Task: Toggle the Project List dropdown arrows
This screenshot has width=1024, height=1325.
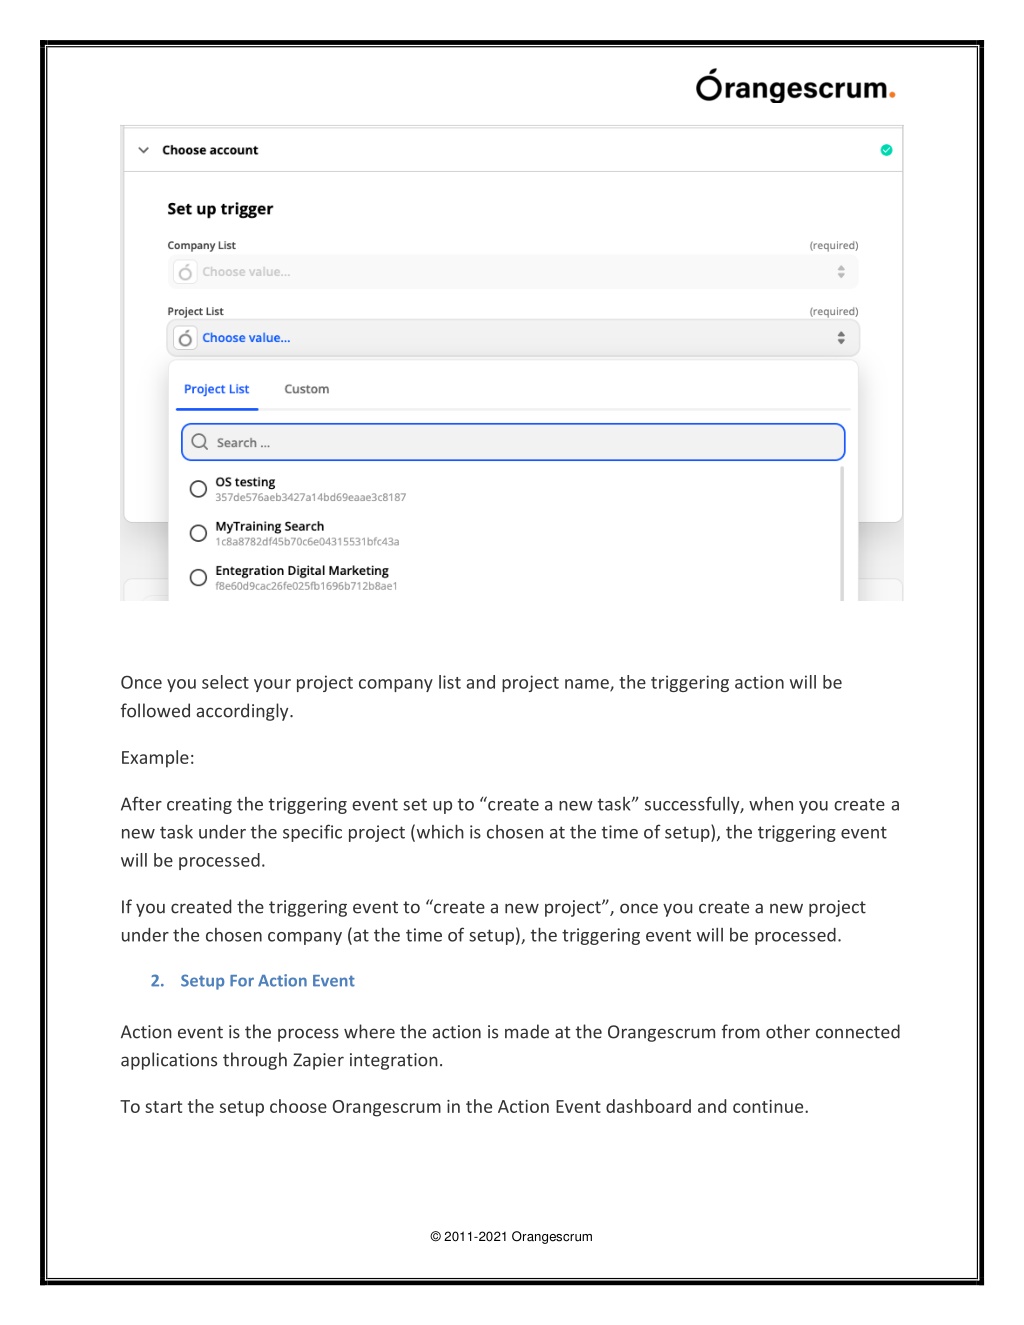Action: [841, 338]
